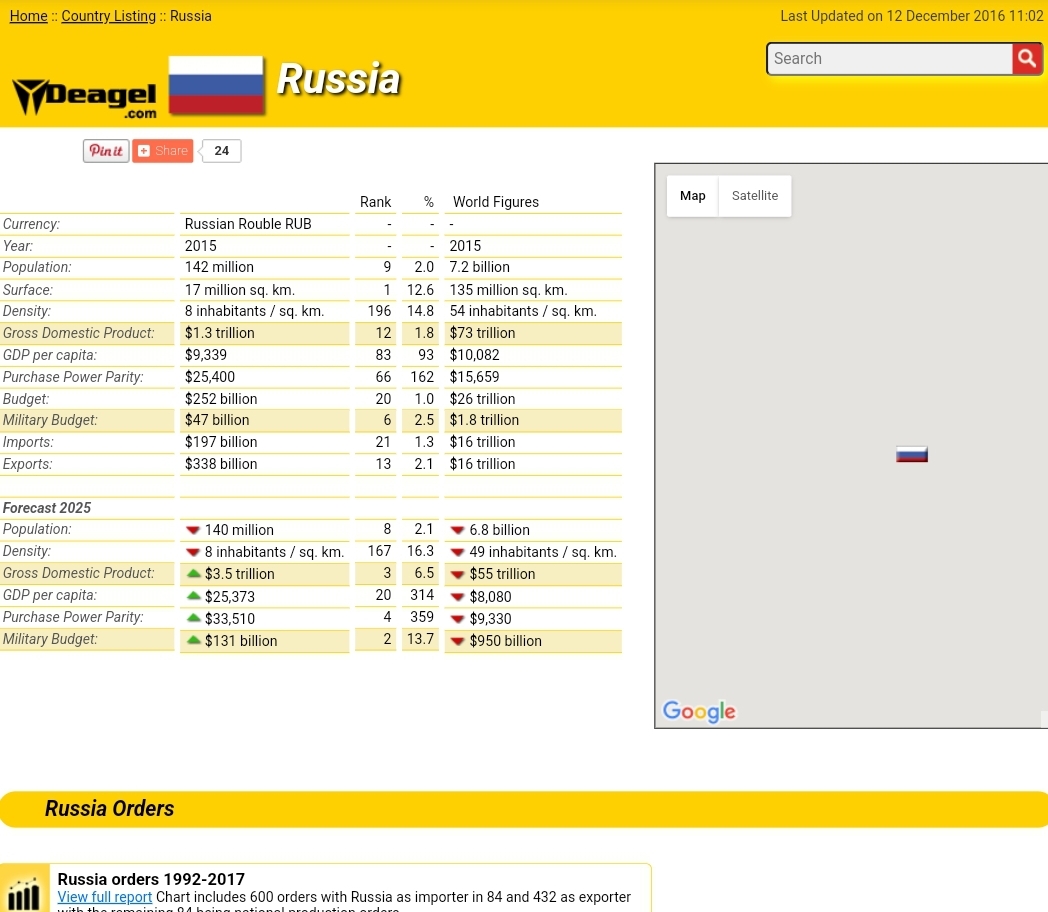Image resolution: width=1048 pixels, height=912 pixels.
Task: Click the Deagel.com logo
Action: coord(85,99)
